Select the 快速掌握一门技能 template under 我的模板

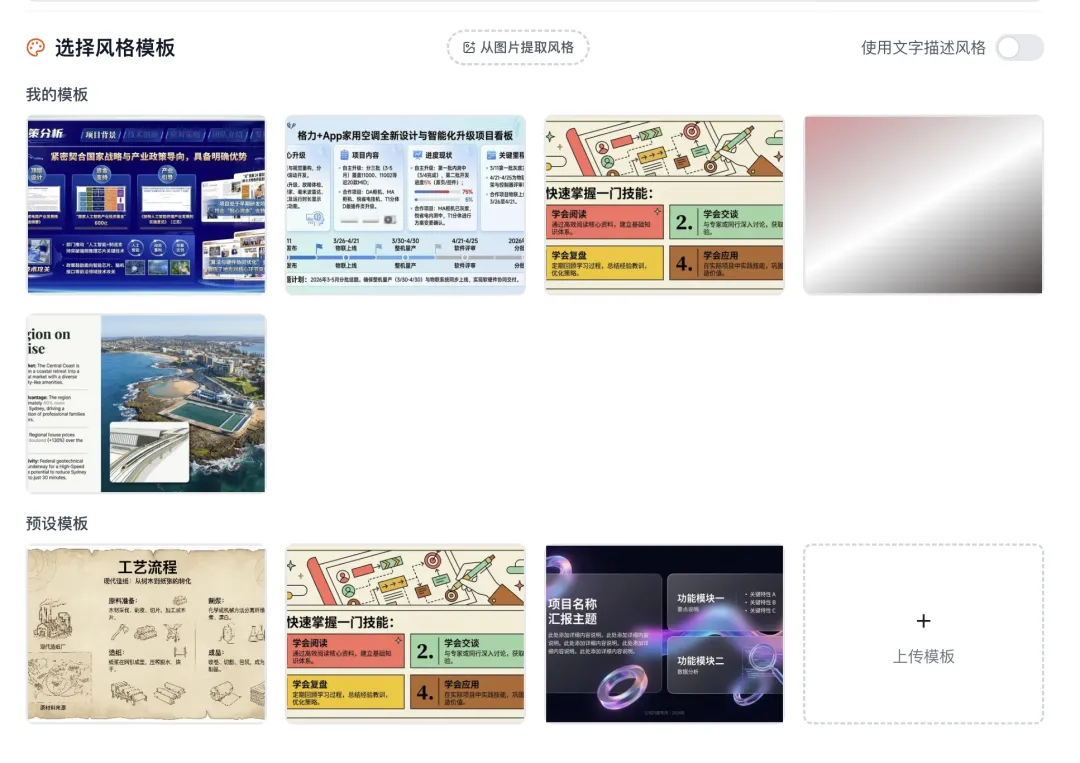click(664, 205)
